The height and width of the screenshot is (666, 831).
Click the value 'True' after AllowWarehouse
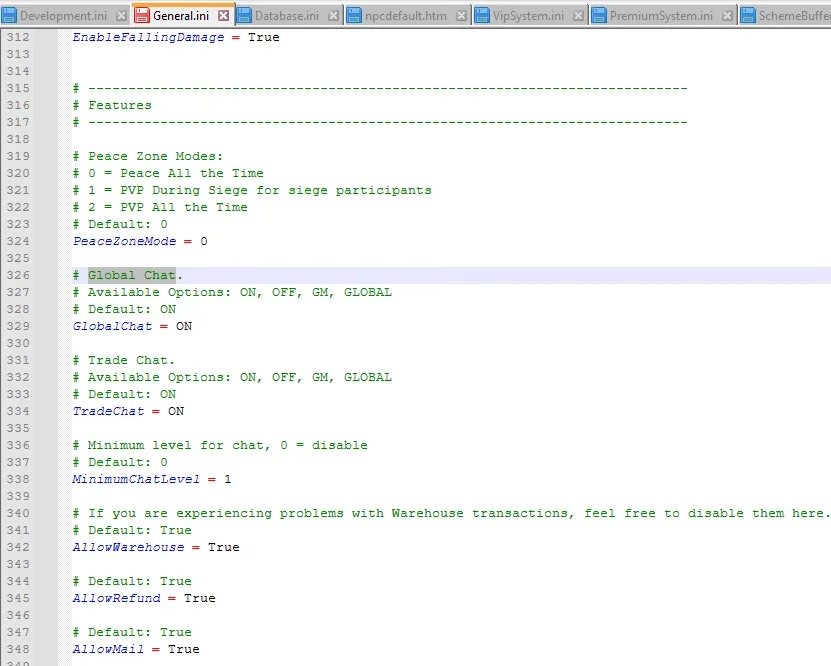click(x=224, y=547)
